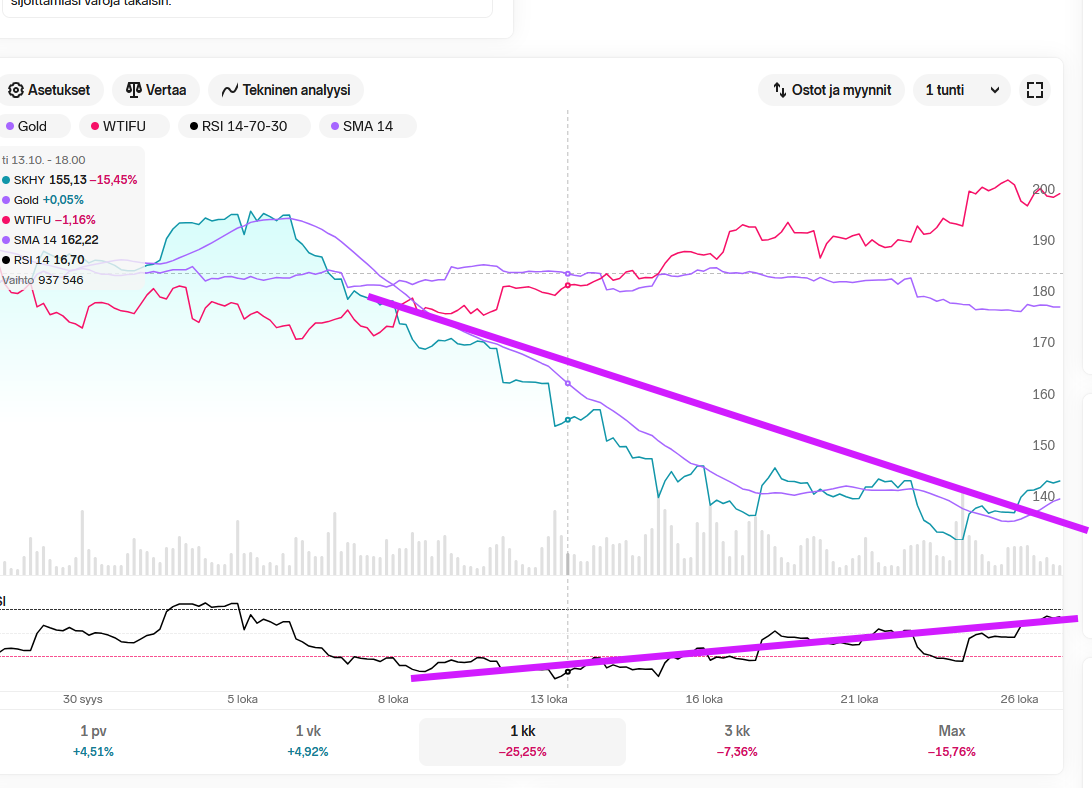Image resolution: width=1092 pixels, height=788 pixels.
Task: Click the Asetukset button label
Action: (x=59, y=90)
